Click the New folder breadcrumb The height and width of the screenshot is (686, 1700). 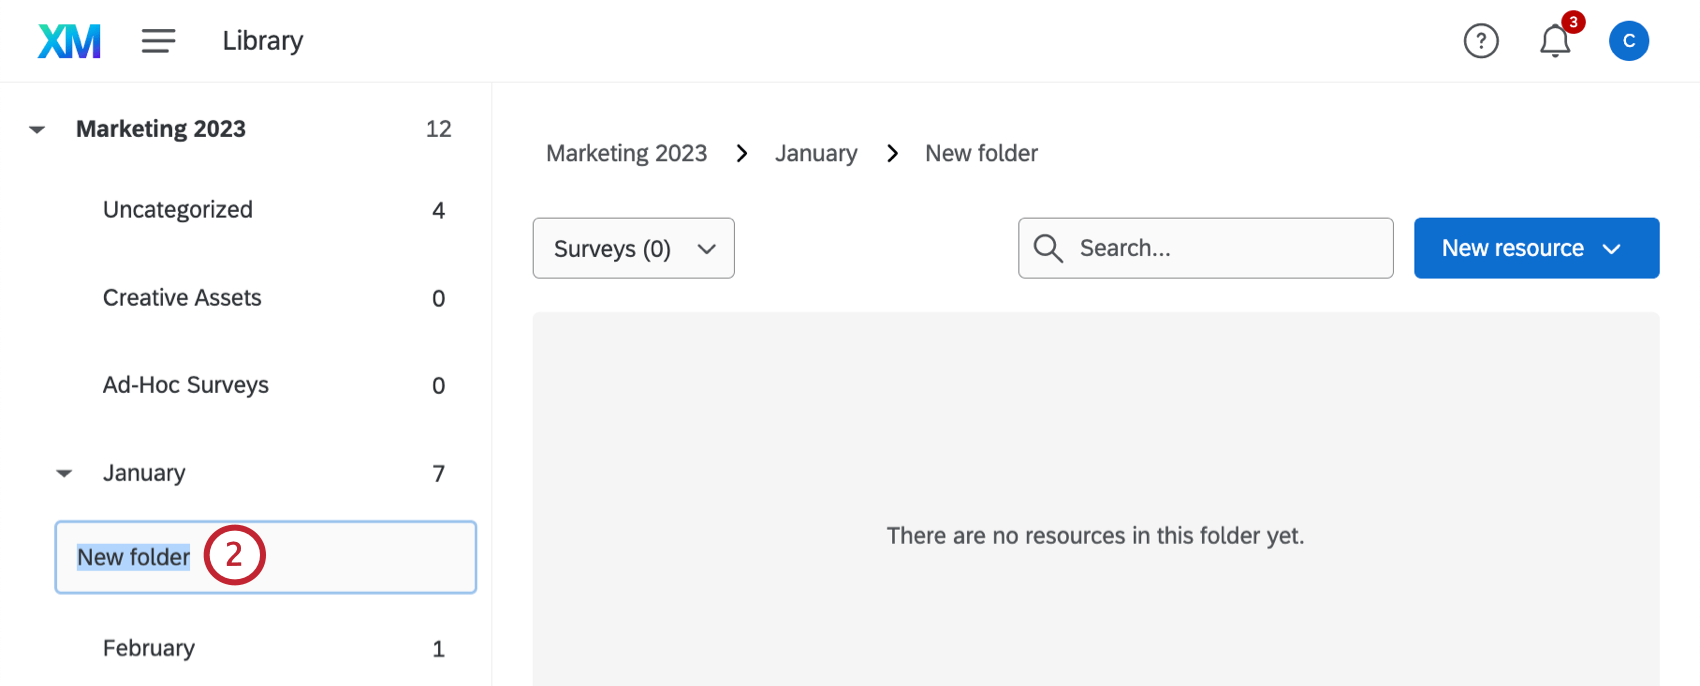tap(981, 153)
